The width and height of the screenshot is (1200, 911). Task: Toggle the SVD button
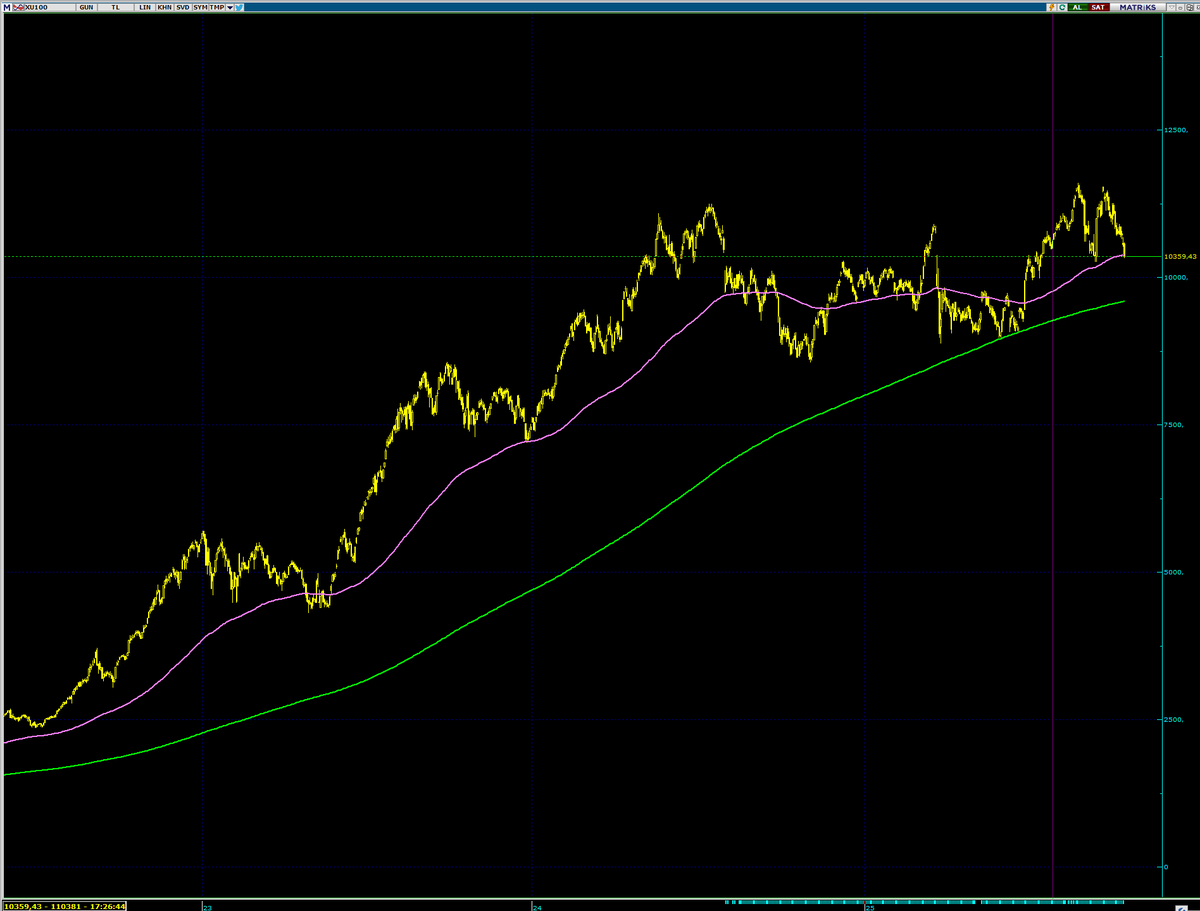pos(182,7)
